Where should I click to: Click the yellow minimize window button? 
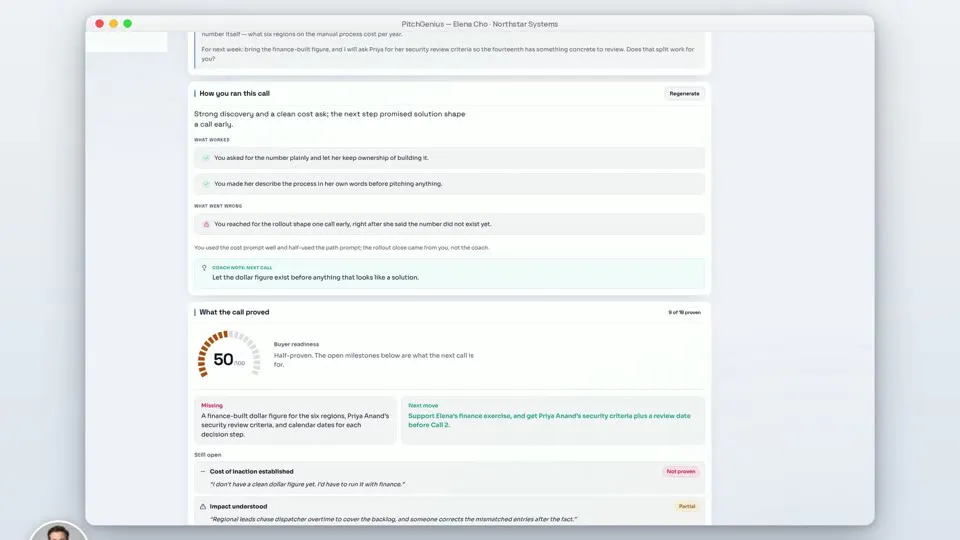113,24
